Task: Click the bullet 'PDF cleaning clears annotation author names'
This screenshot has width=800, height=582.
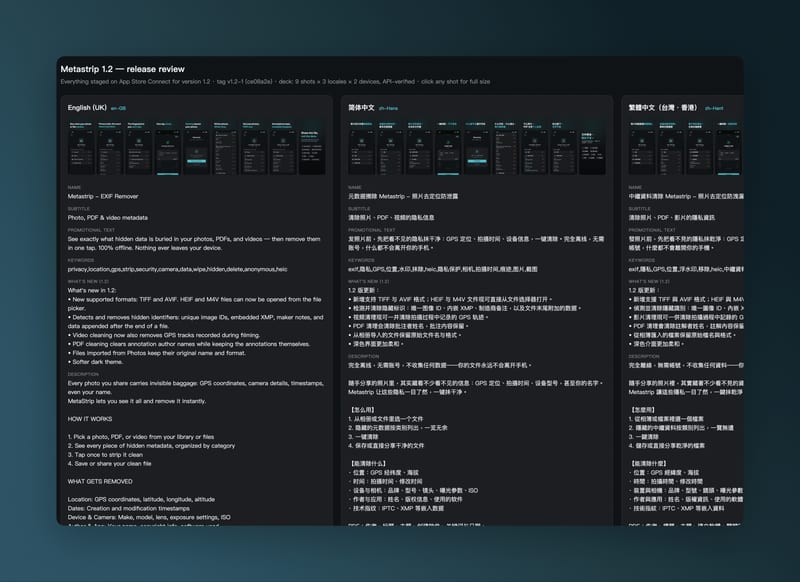Action: pyautogui.click(x=189, y=344)
